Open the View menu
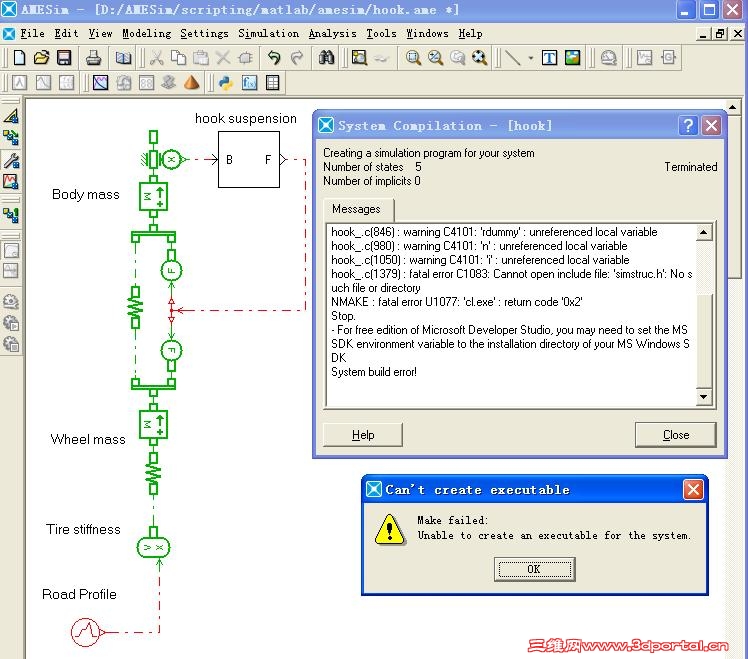The width and height of the screenshot is (748, 659). pos(100,33)
